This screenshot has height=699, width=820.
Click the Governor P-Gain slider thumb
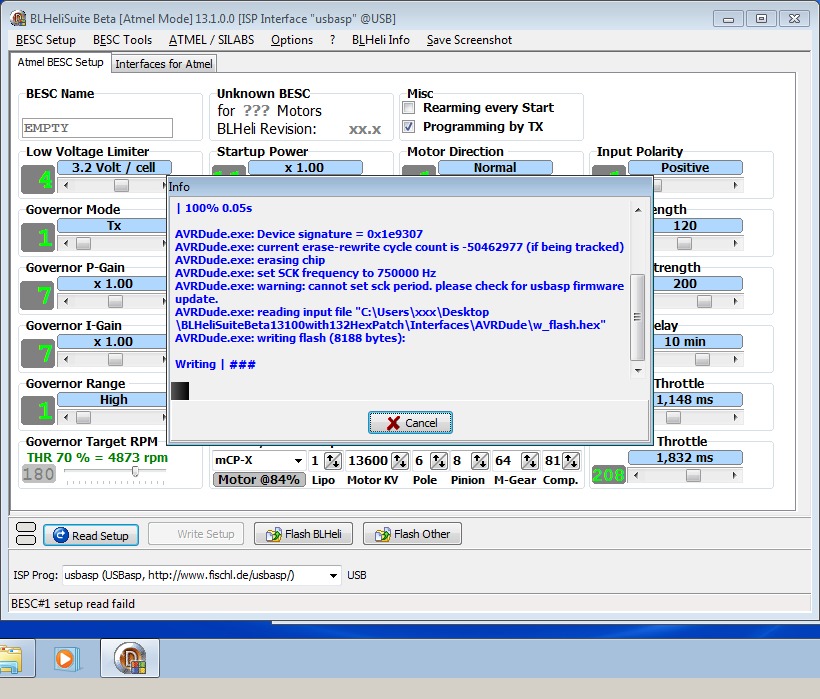[115, 301]
